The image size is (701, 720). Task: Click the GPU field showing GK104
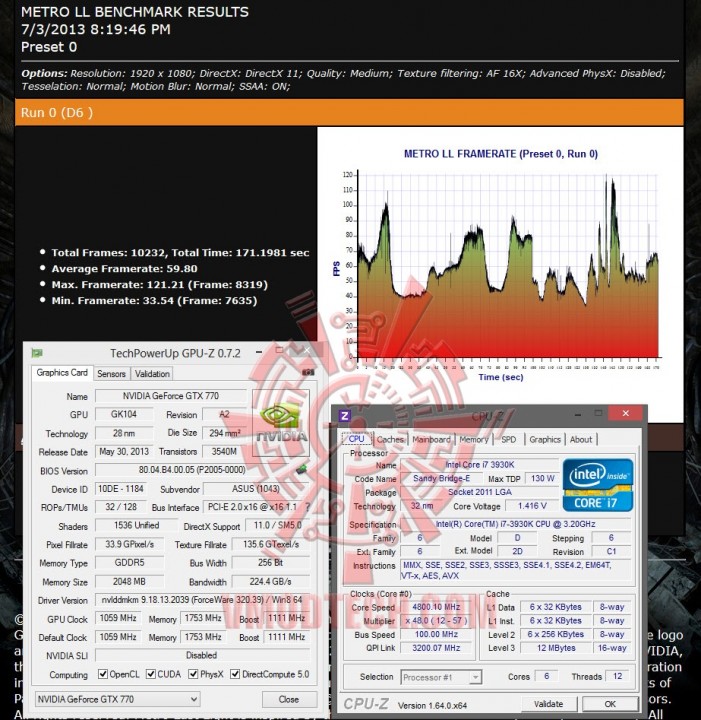124,414
